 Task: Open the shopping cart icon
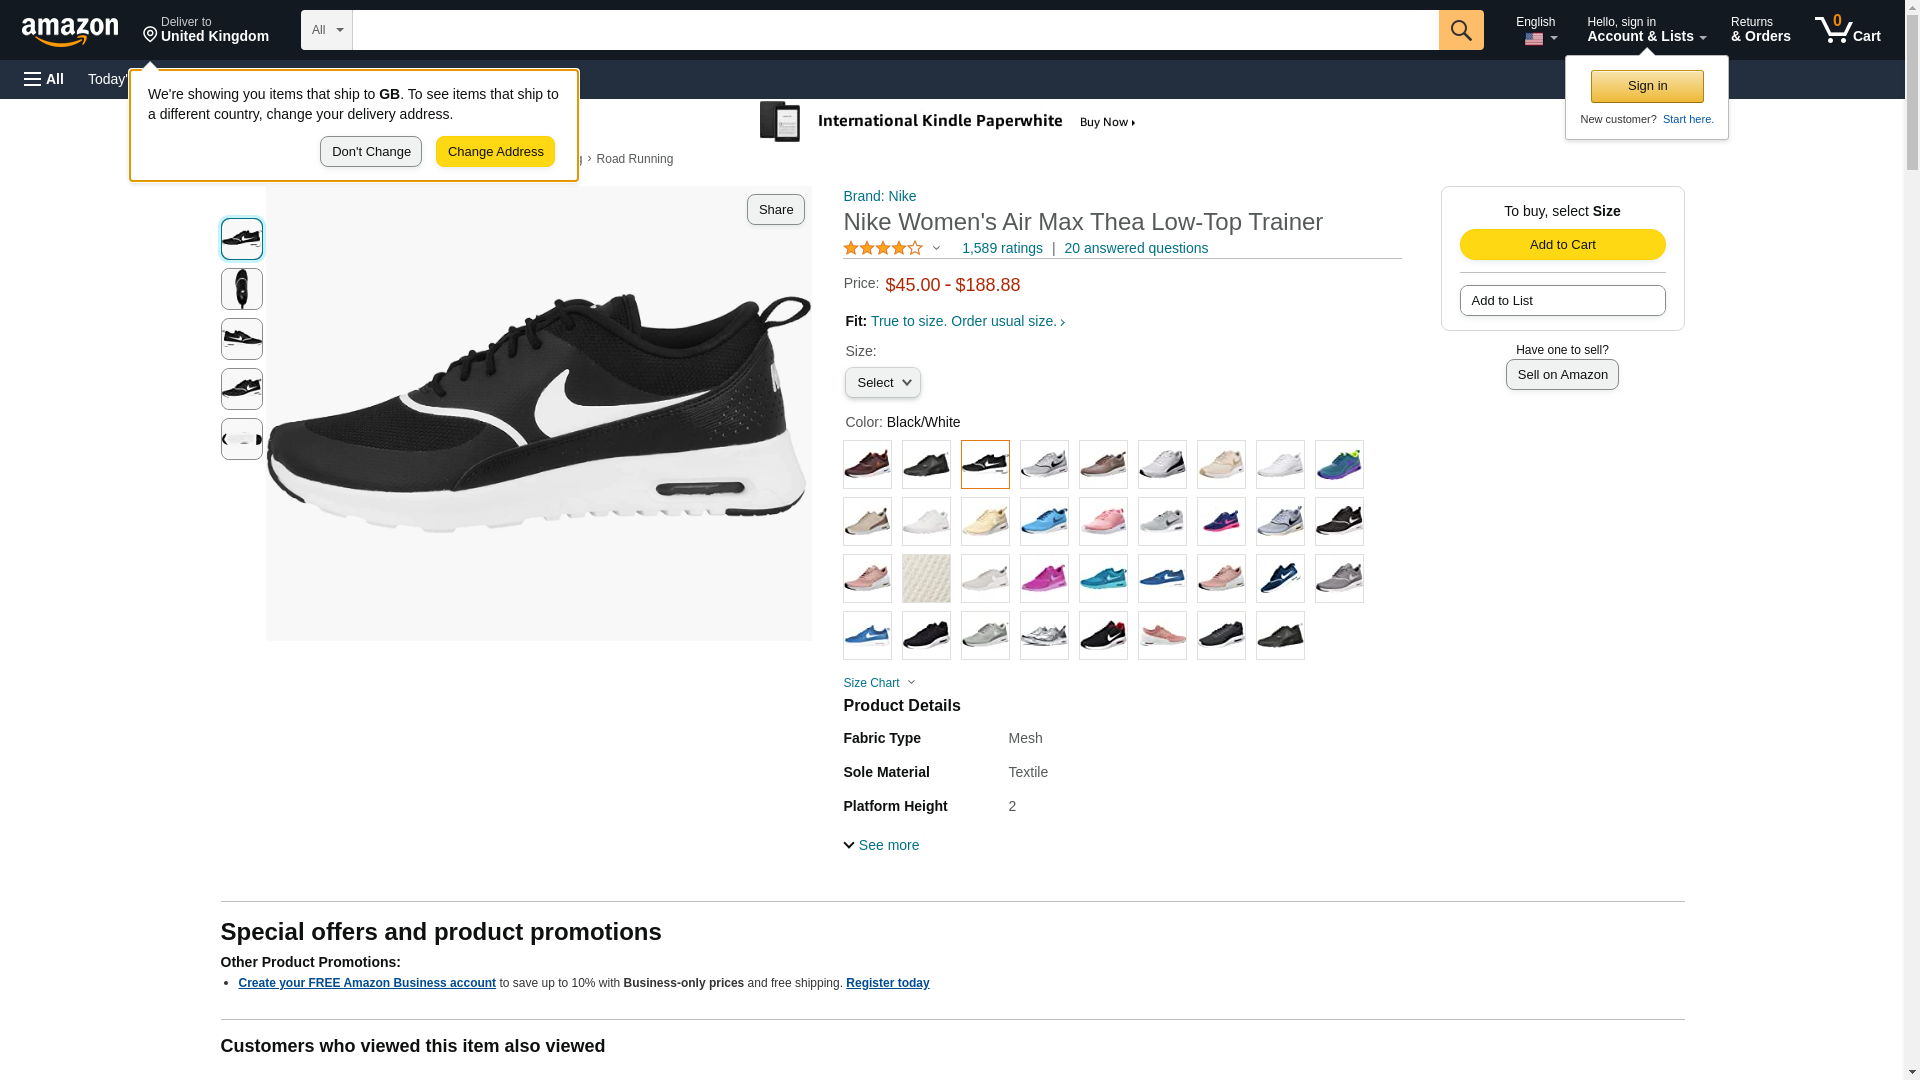(x=1847, y=30)
